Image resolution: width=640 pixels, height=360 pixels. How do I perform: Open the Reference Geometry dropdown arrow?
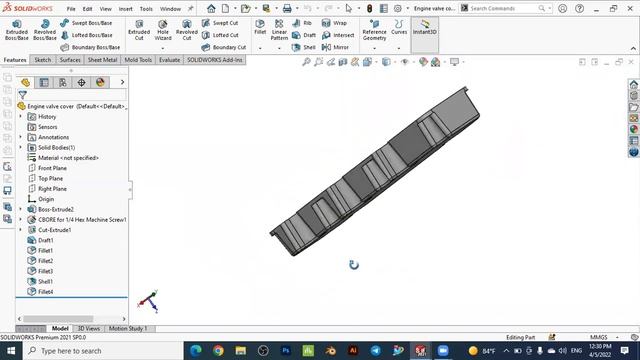point(374,48)
